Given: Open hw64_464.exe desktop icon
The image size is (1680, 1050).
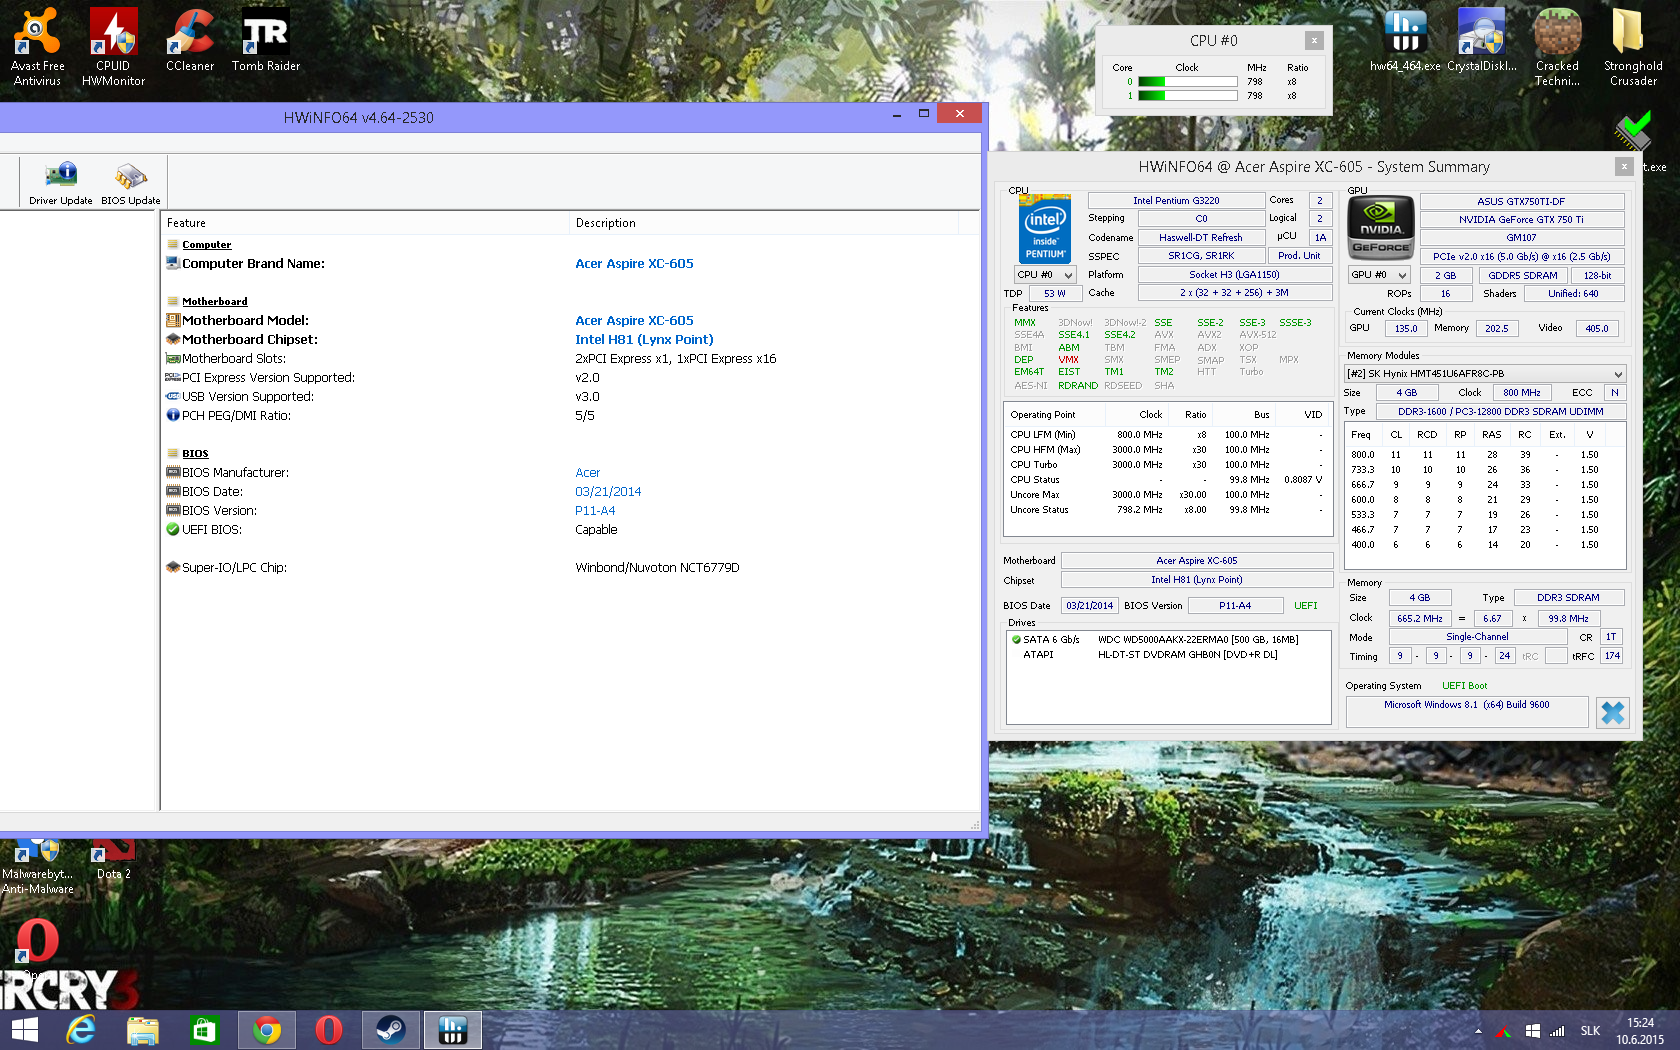Looking at the screenshot, I should (1405, 40).
